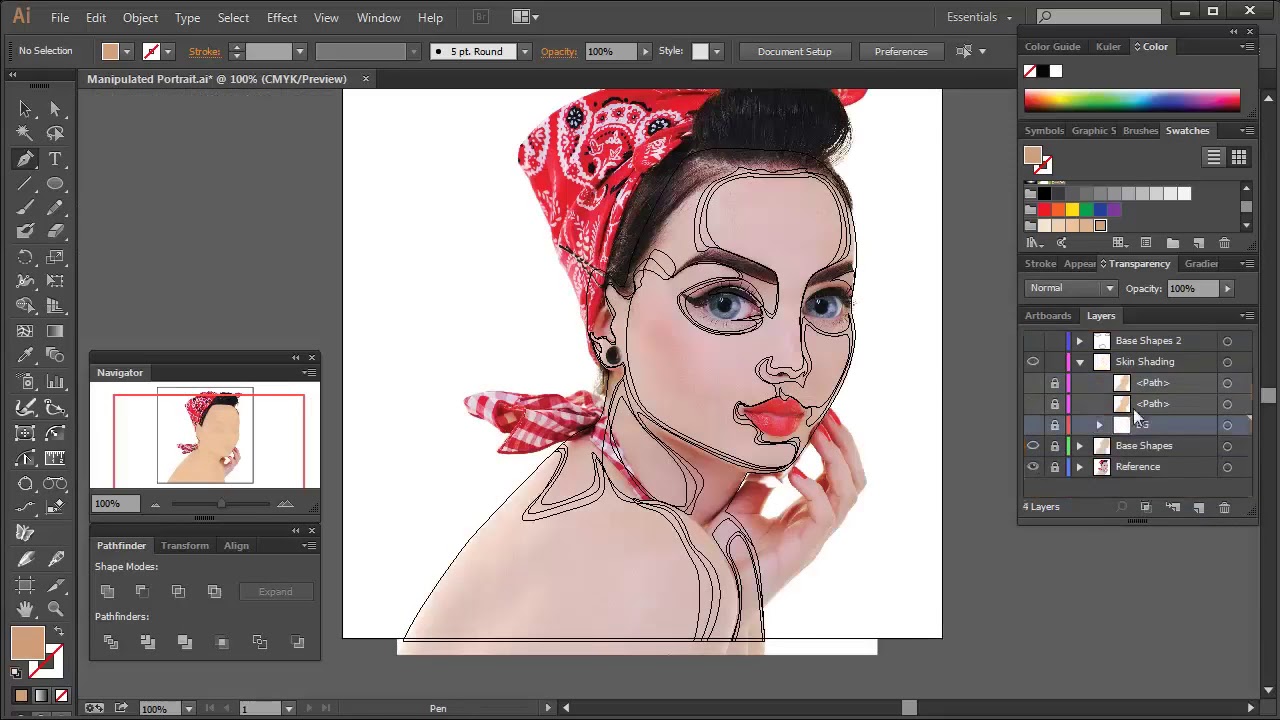
Task: Click the swatch grid view icon in Swatches panel
Action: tap(1238, 157)
